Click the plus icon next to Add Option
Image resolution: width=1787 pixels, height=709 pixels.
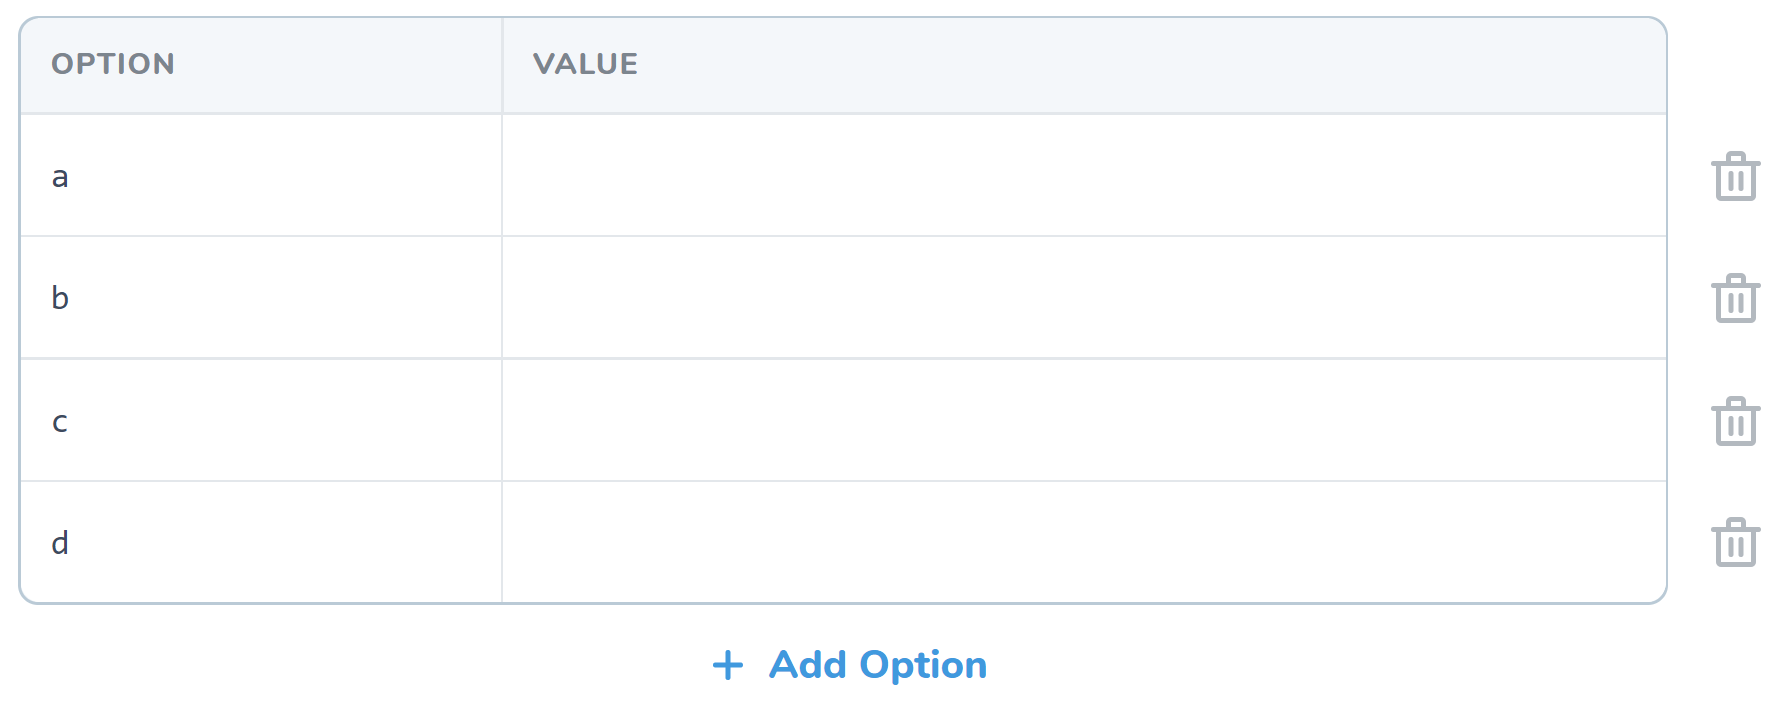727,664
